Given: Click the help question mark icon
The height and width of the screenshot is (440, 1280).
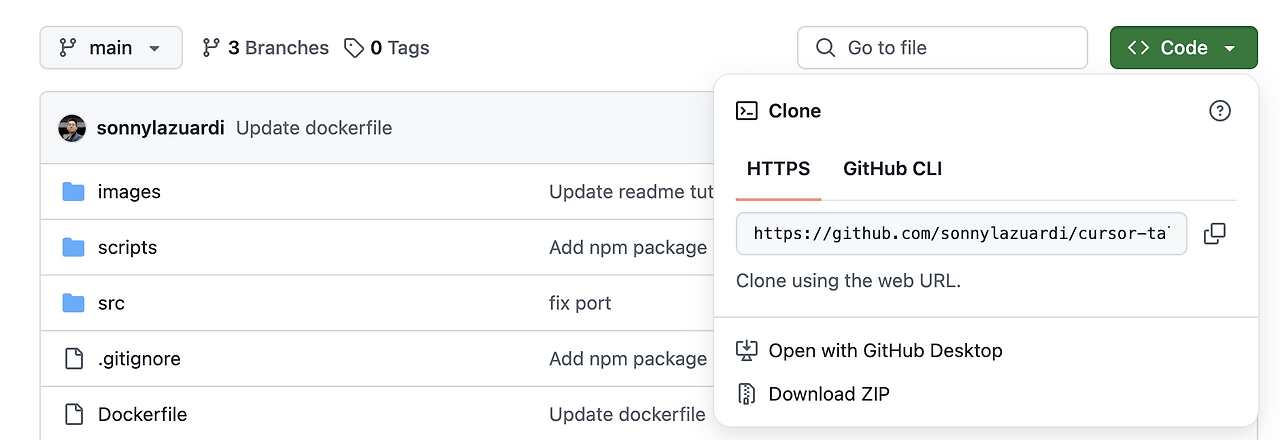Looking at the screenshot, I should (x=1219, y=111).
